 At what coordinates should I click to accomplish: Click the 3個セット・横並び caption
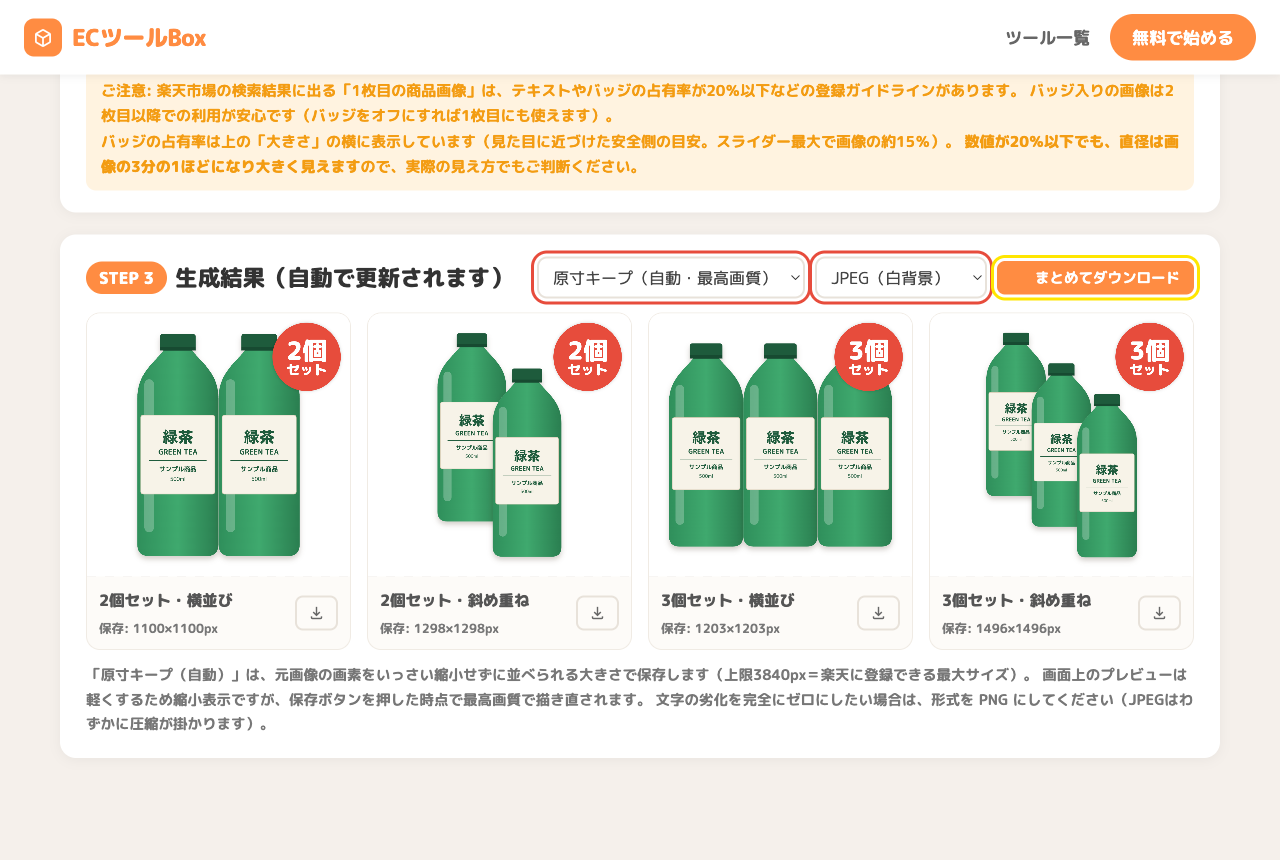(x=728, y=600)
